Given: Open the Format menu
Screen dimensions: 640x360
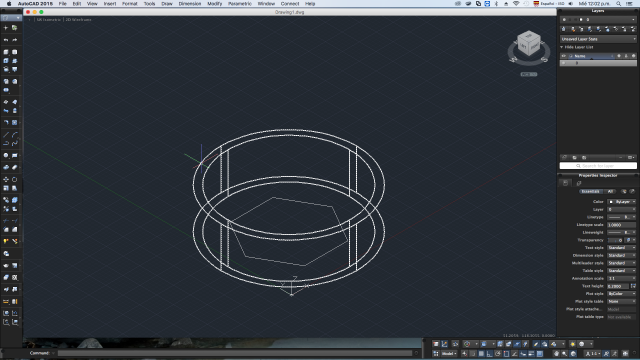Looking at the screenshot, I should [129, 4].
